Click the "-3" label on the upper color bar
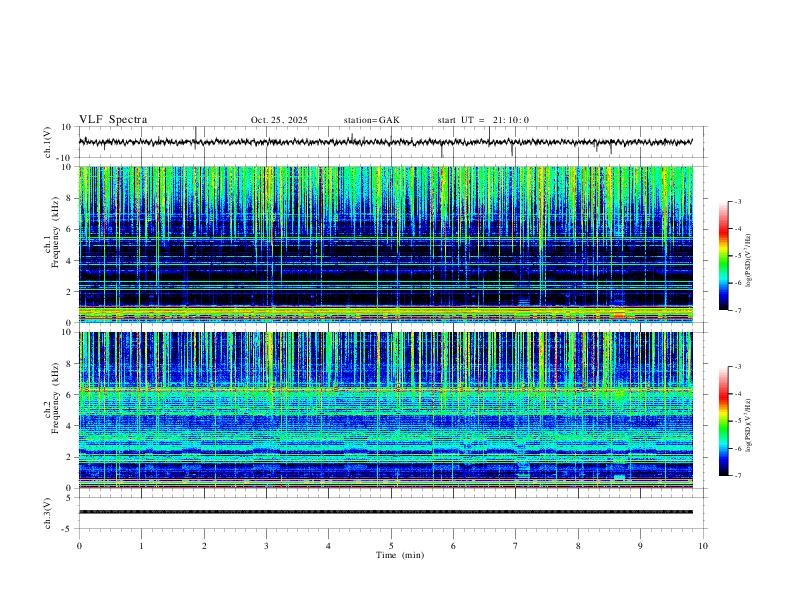 [x=737, y=201]
